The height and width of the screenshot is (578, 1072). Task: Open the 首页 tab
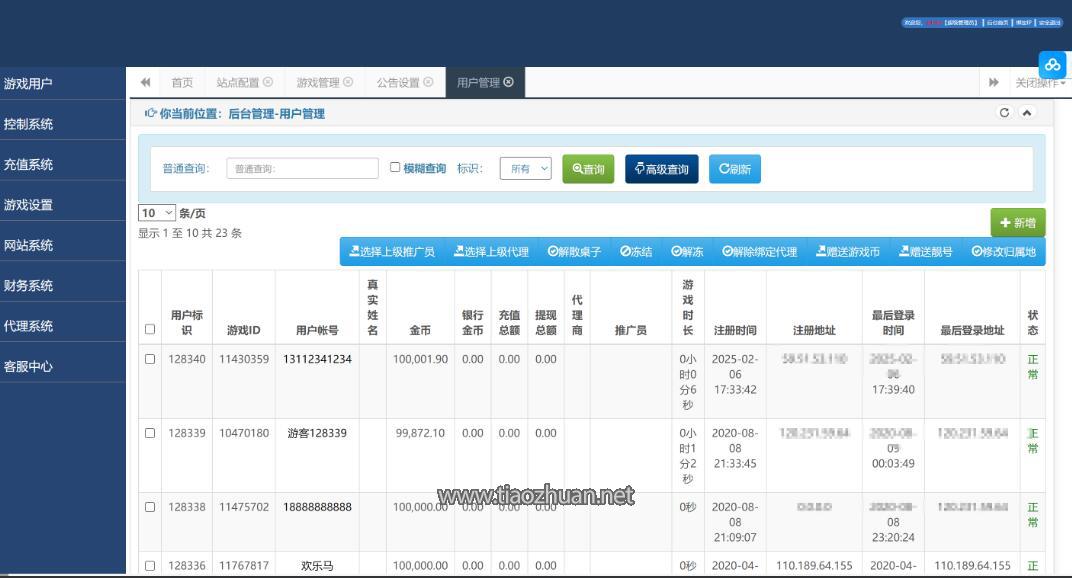(x=182, y=83)
